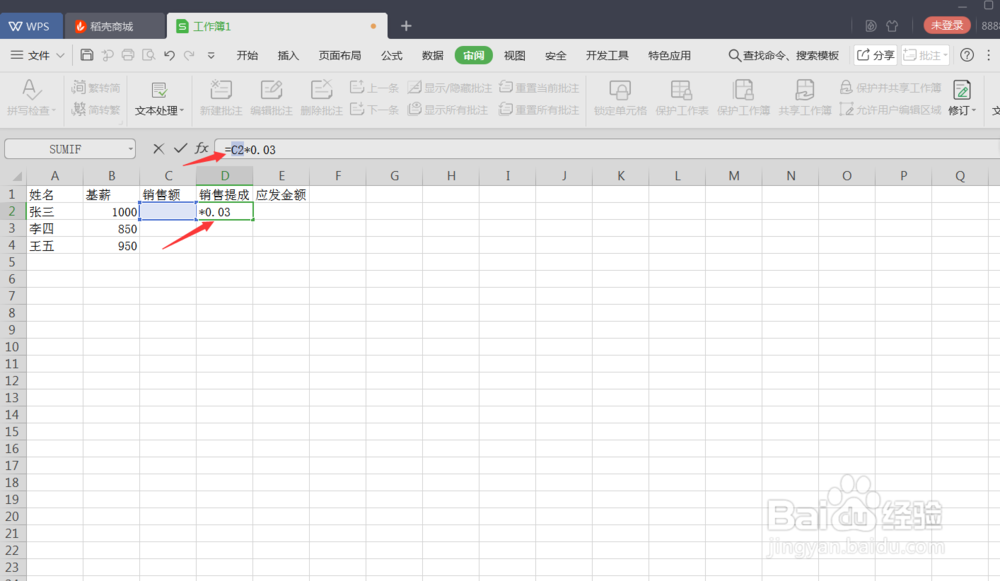The height and width of the screenshot is (581, 1000).
Task: Switch to Home (开始) ribbon tab
Action: tap(247, 55)
